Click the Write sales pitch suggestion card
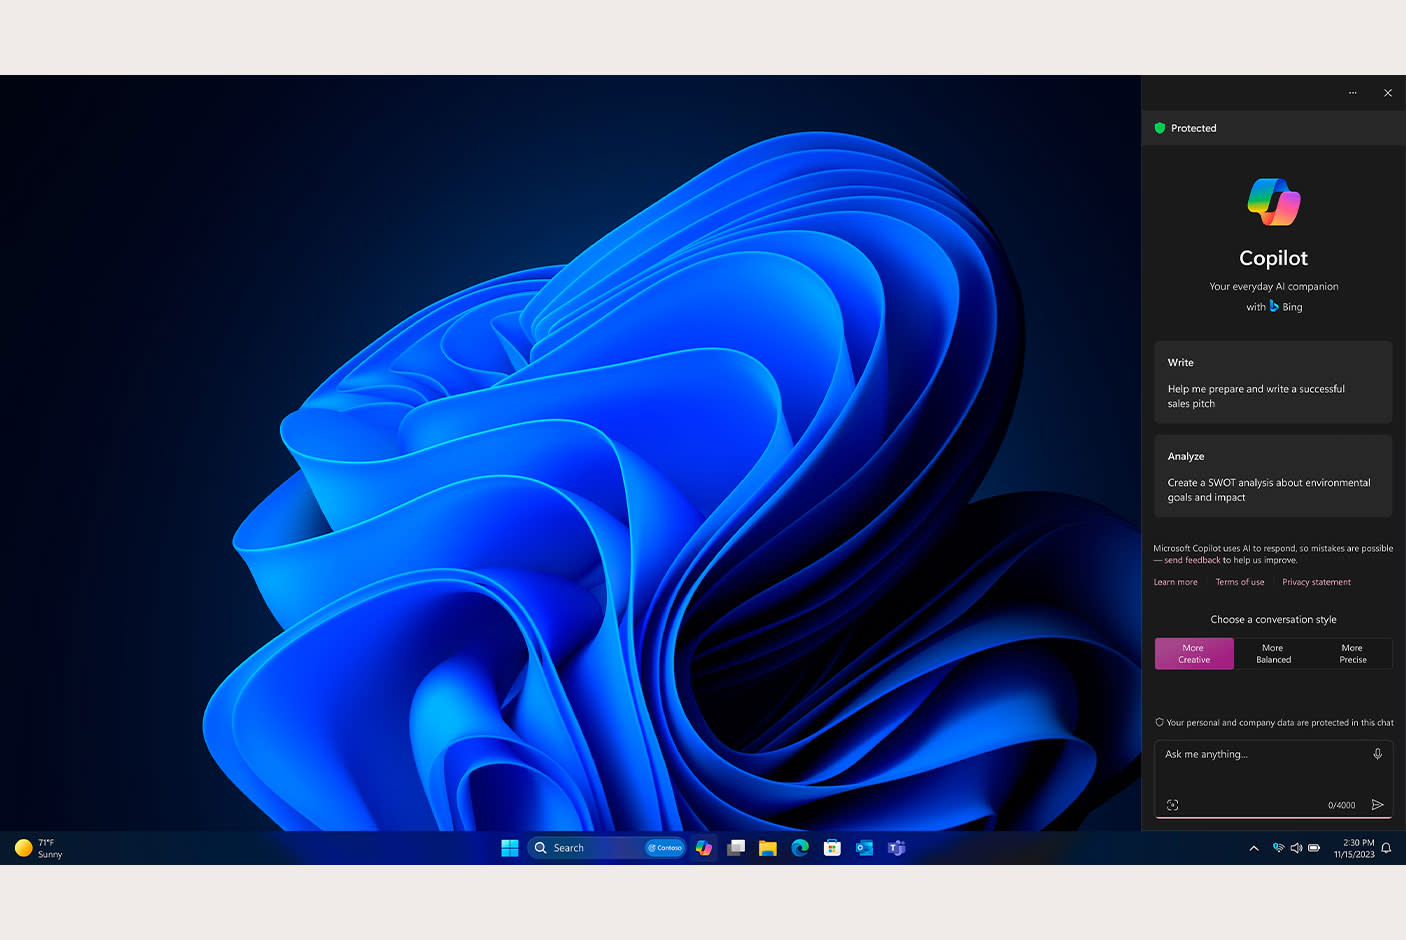The image size is (1406, 940). pyautogui.click(x=1273, y=383)
